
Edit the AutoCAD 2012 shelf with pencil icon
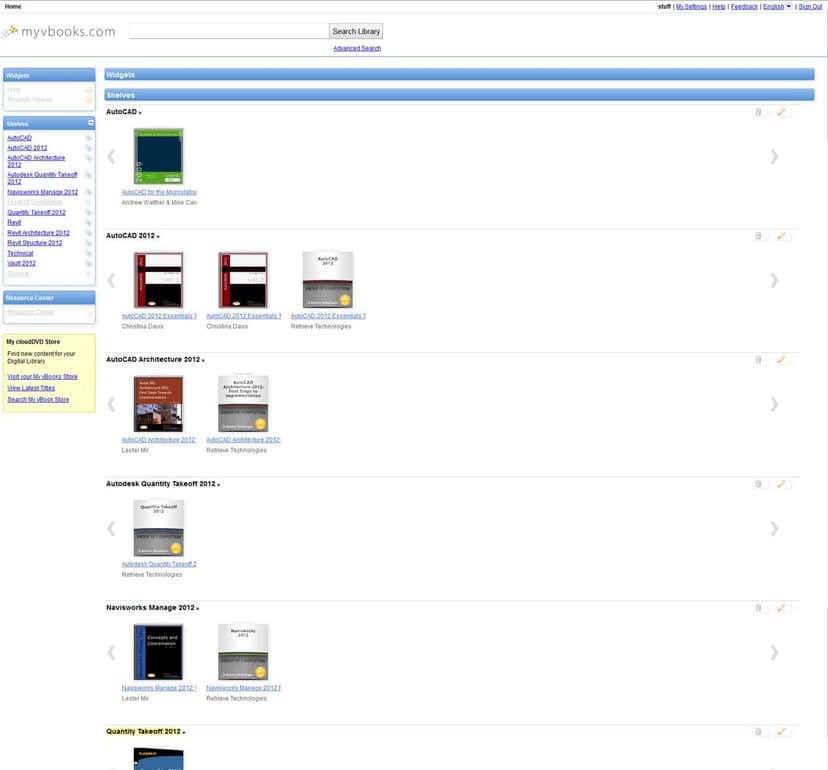click(x=781, y=236)
